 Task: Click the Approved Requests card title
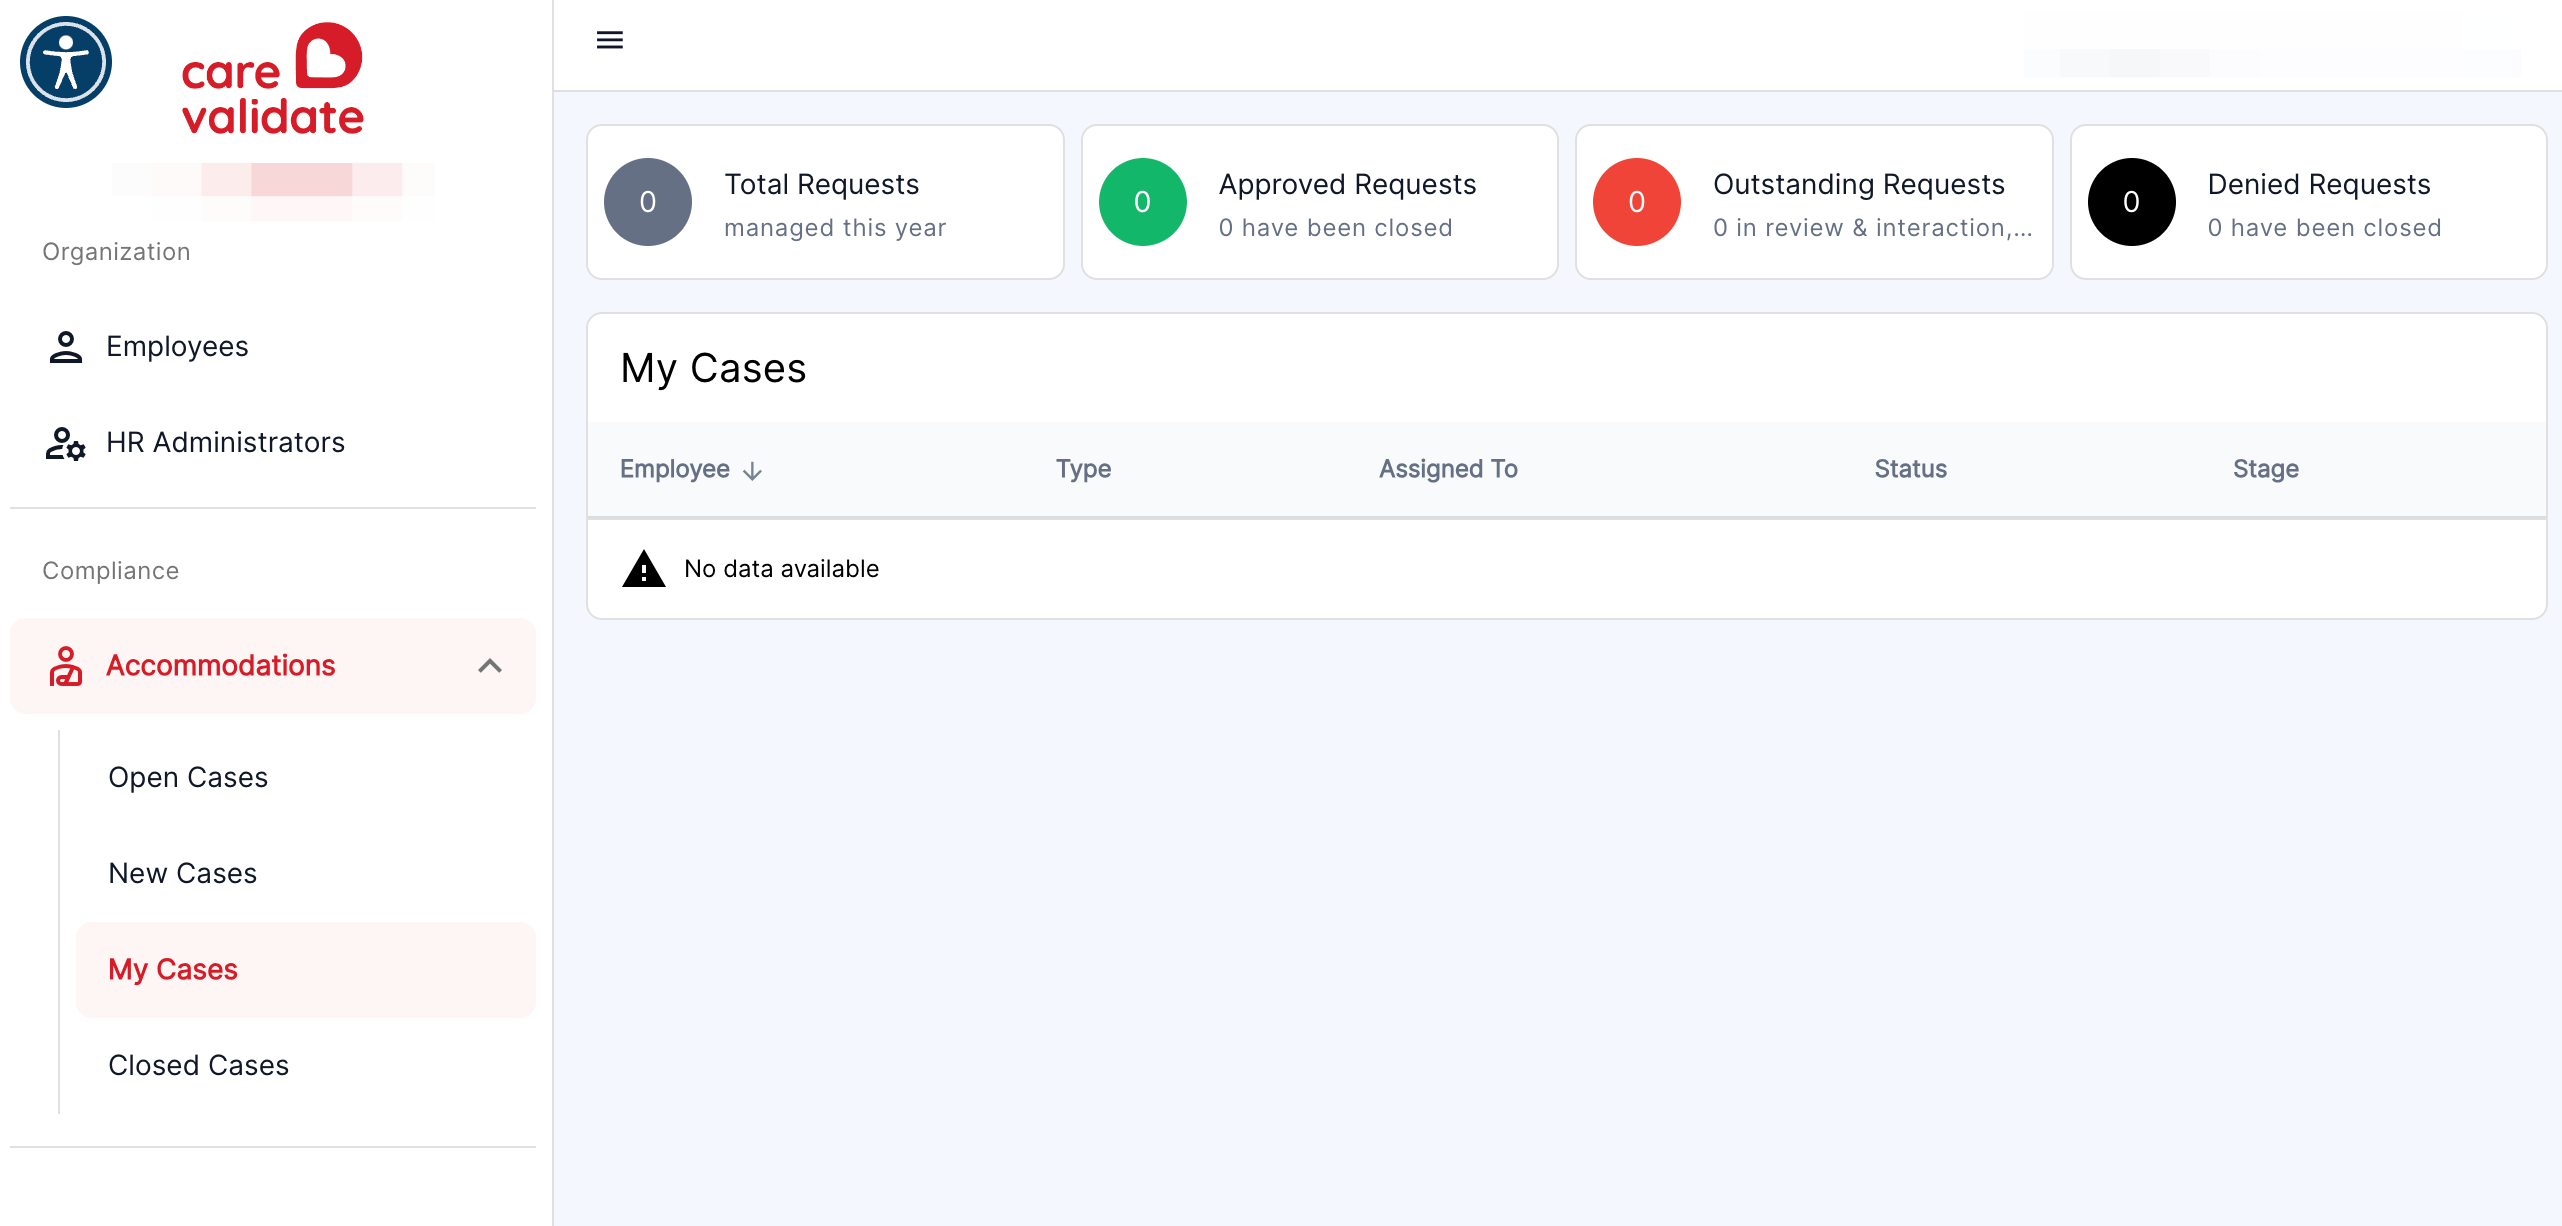tap(1347, 185)
